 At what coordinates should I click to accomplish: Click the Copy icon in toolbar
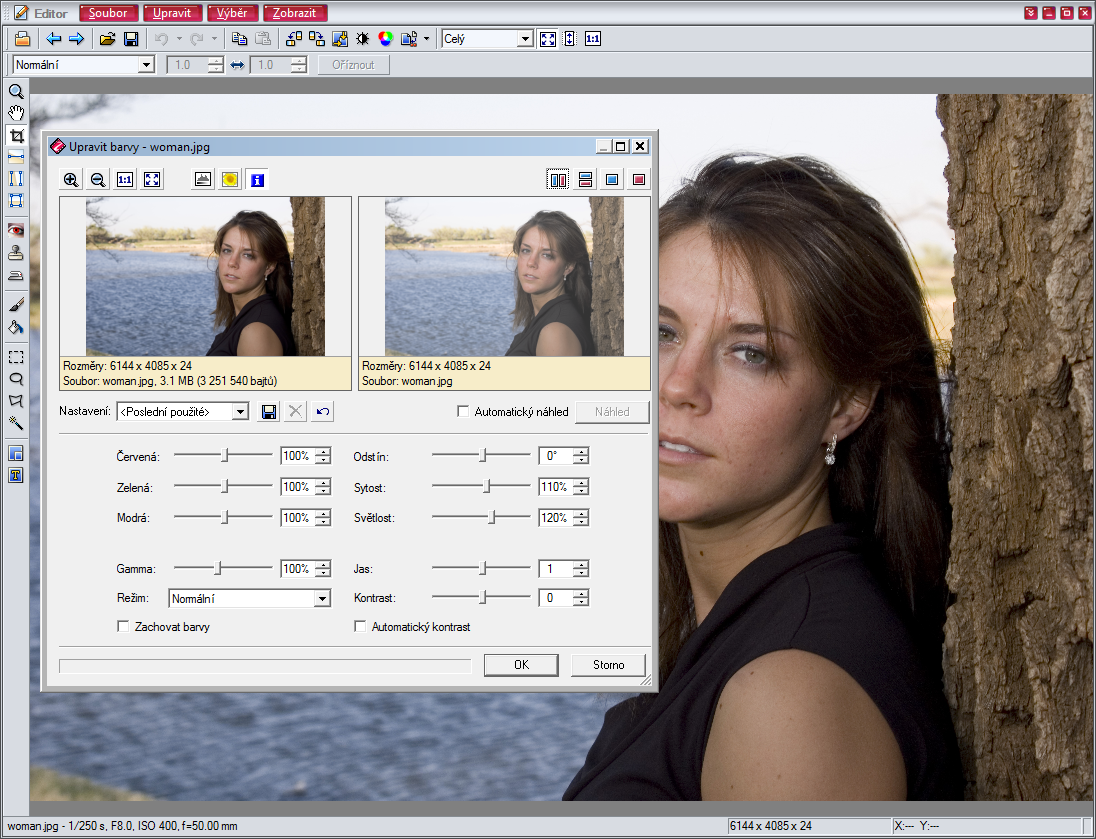(240, 39)
